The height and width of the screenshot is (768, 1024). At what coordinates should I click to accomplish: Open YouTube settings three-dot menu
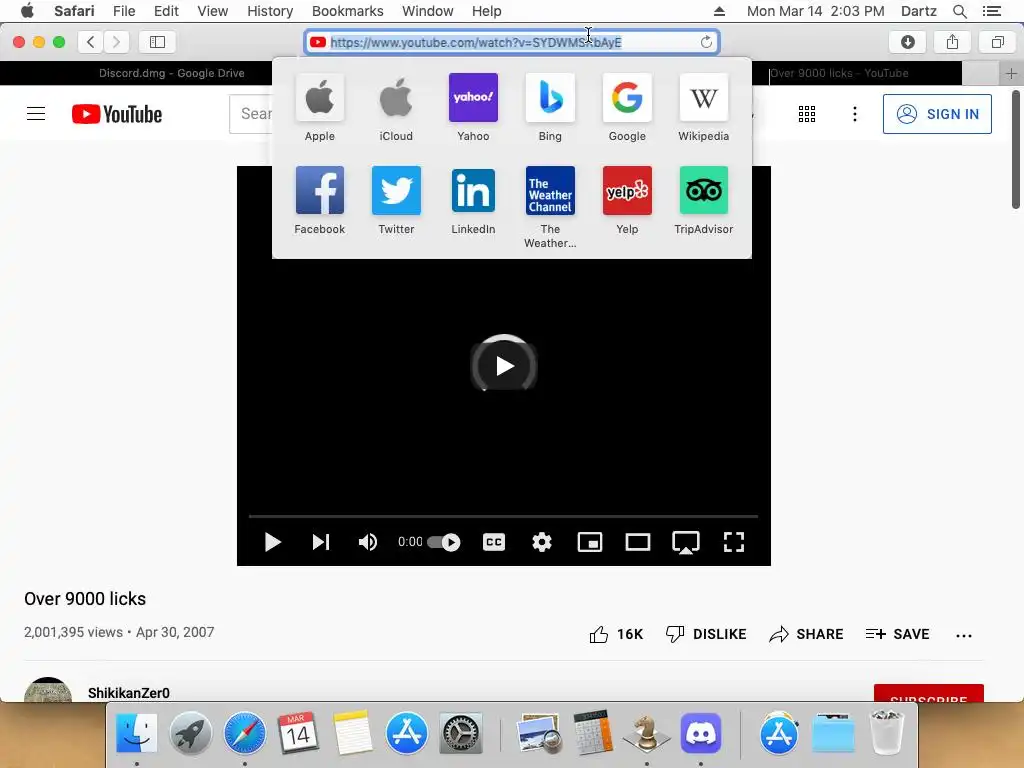point(854,114)
